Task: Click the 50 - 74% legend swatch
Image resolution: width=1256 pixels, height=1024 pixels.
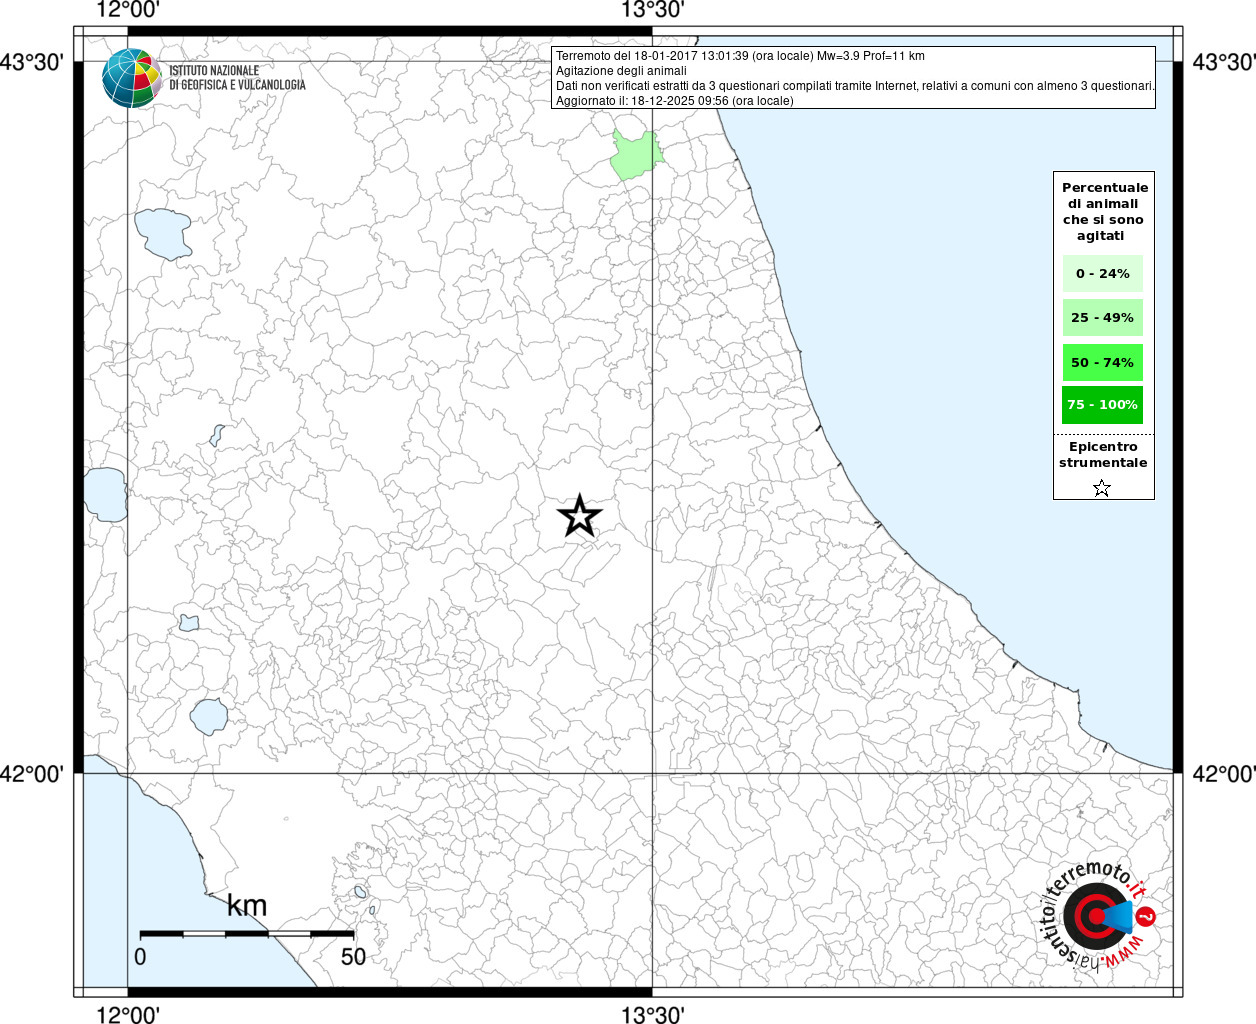Action: point(1102,362)
